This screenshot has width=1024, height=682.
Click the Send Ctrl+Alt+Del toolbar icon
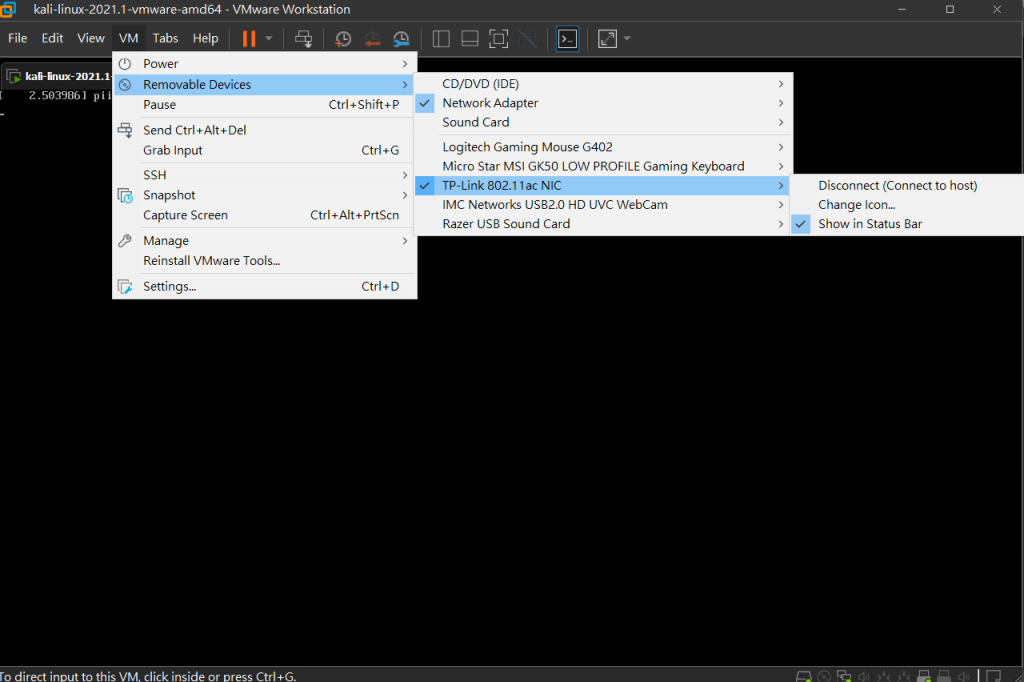click(x=304, y=39)
